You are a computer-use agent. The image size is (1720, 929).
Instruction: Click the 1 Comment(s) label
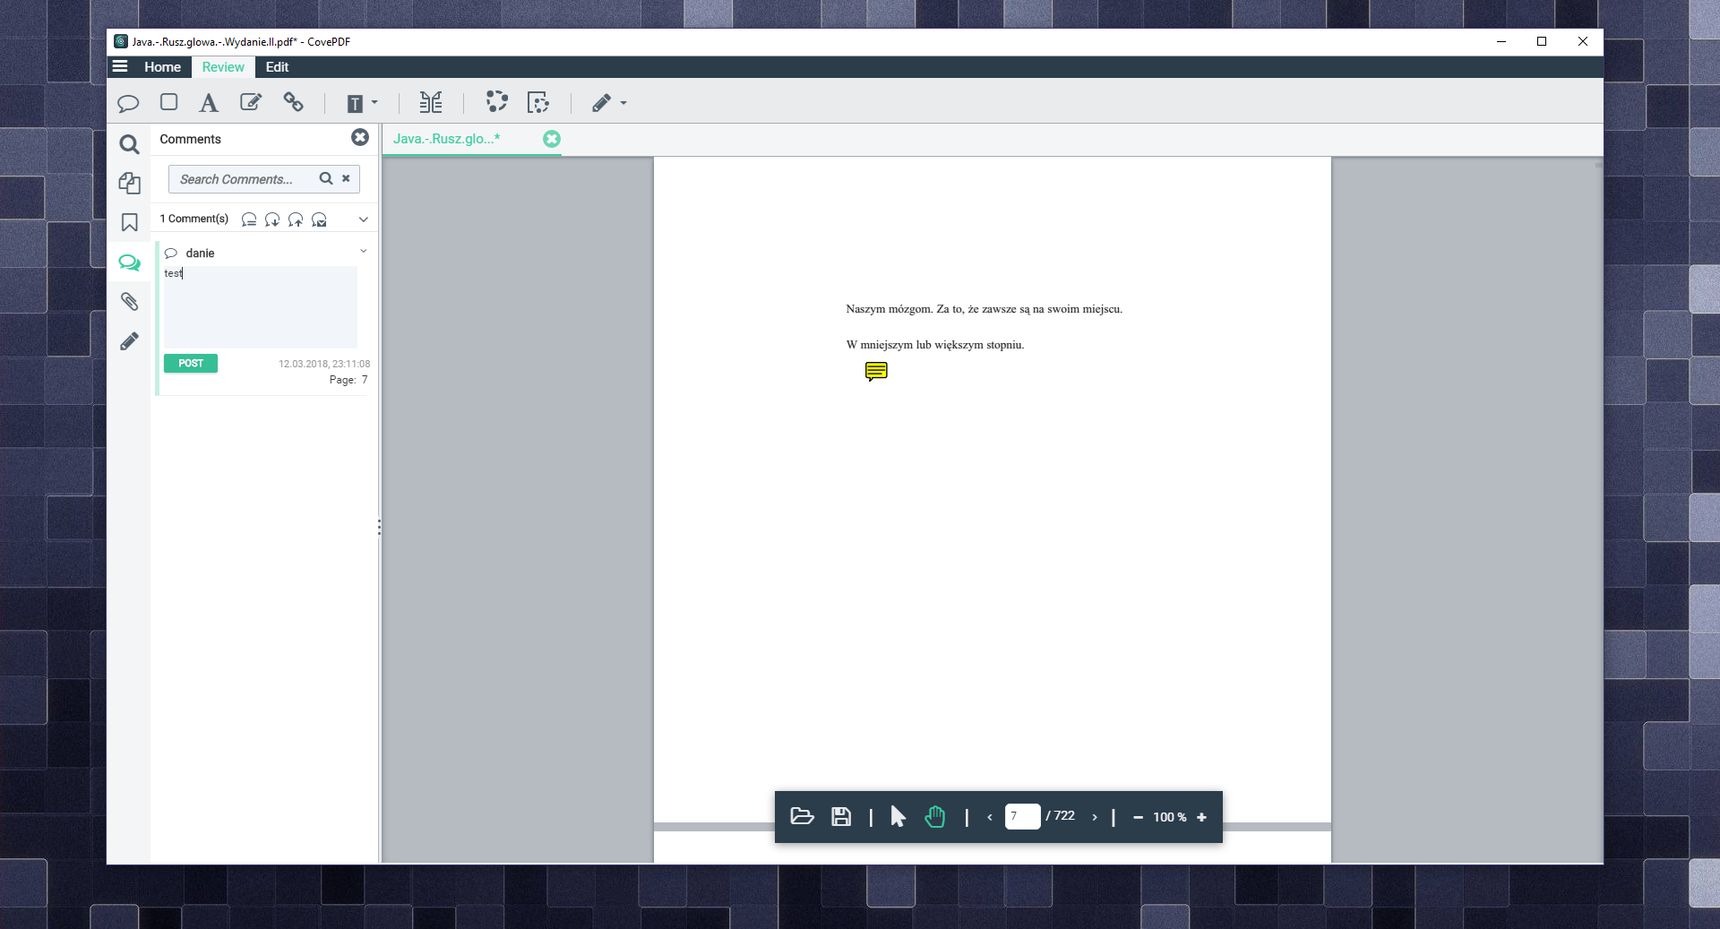(194, 219)
